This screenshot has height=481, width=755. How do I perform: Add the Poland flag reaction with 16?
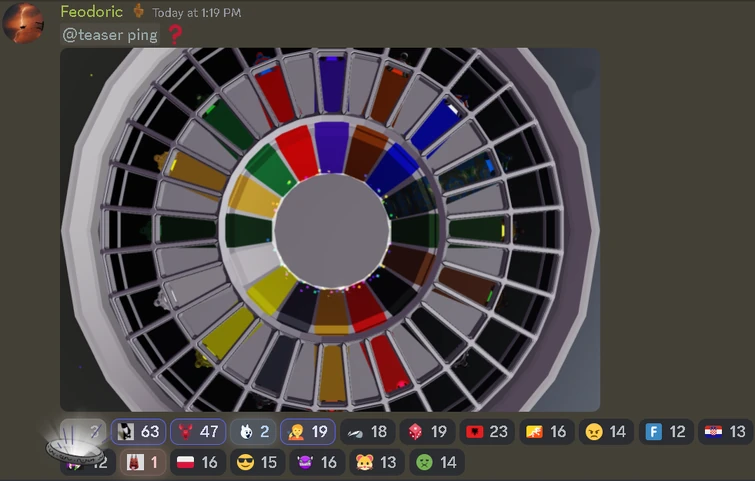198,462
